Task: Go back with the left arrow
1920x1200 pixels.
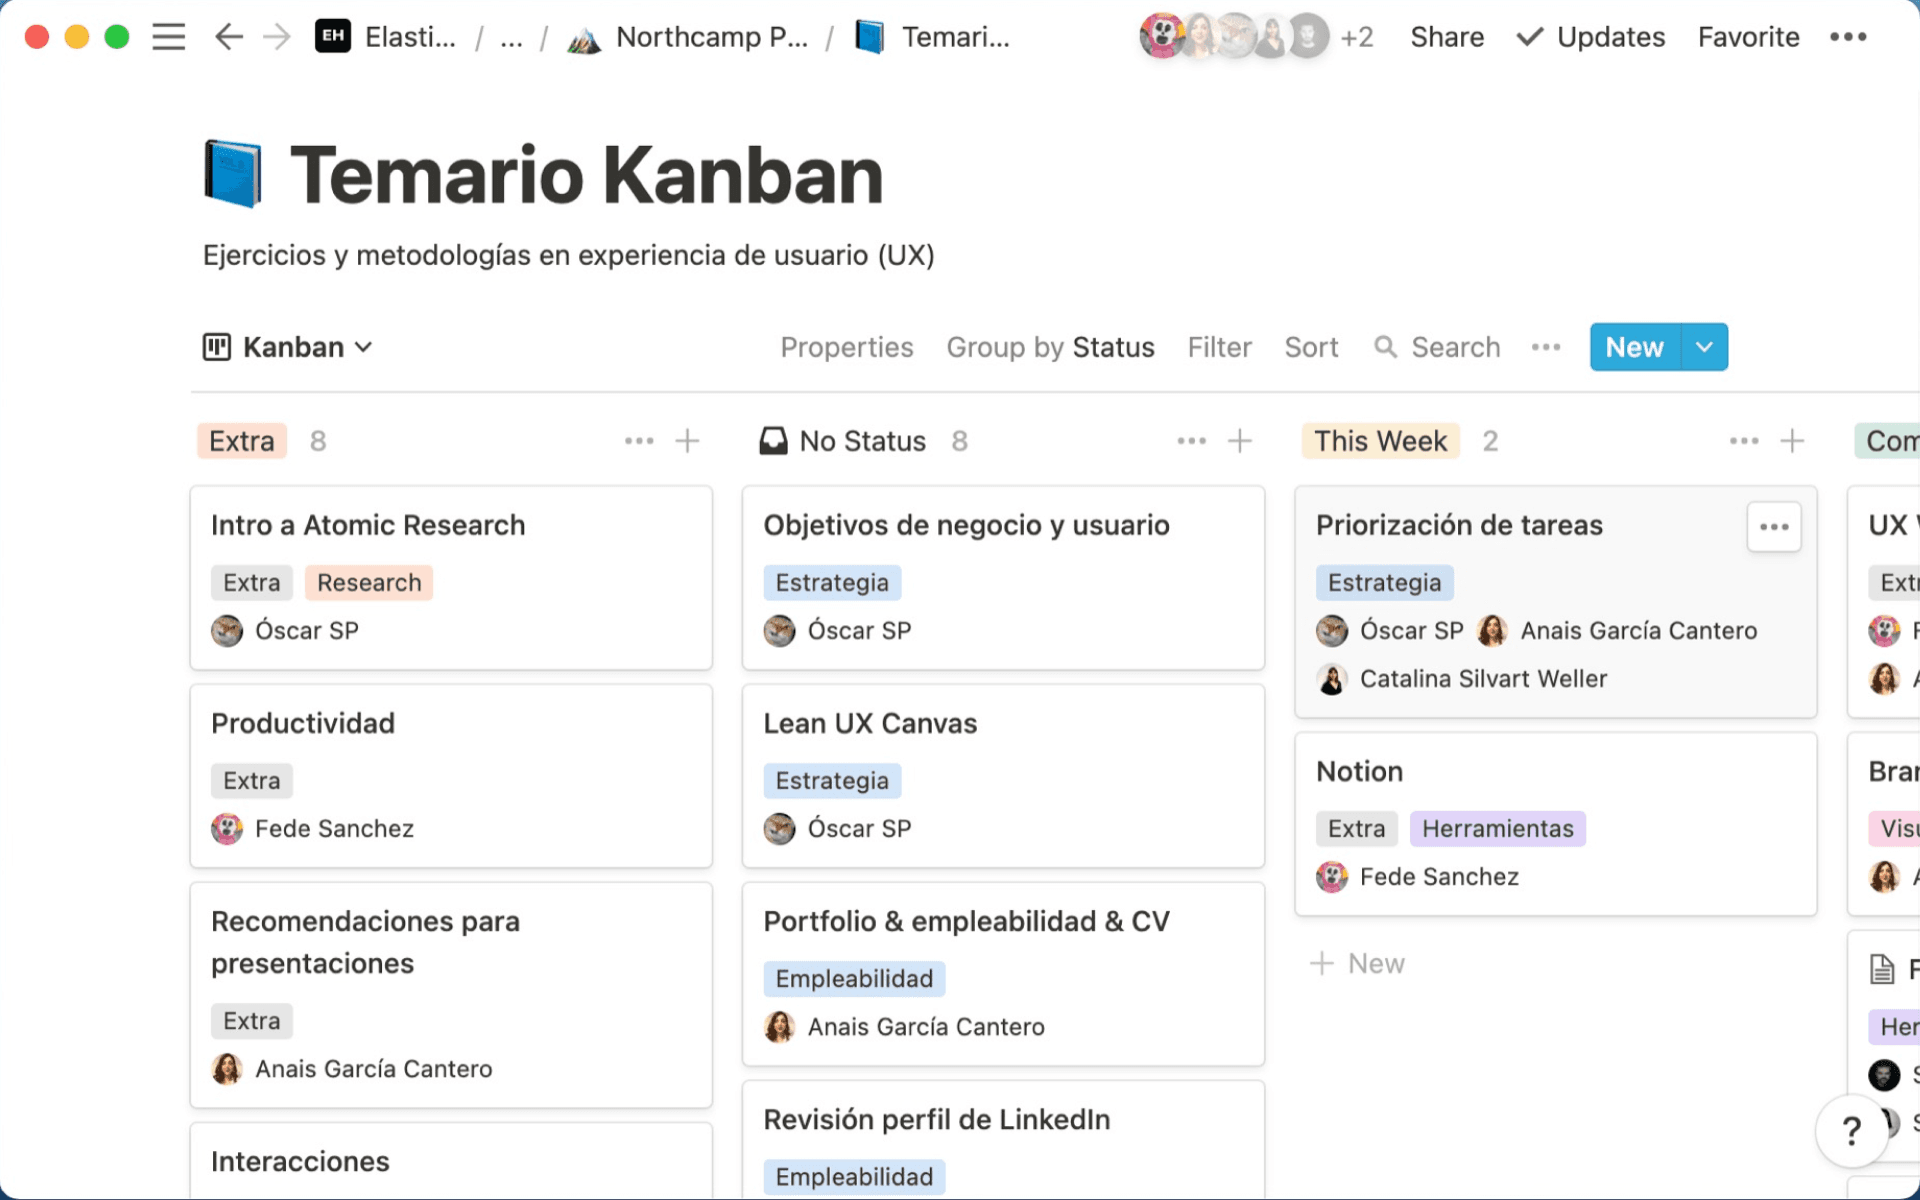Action: pos(229,37)
